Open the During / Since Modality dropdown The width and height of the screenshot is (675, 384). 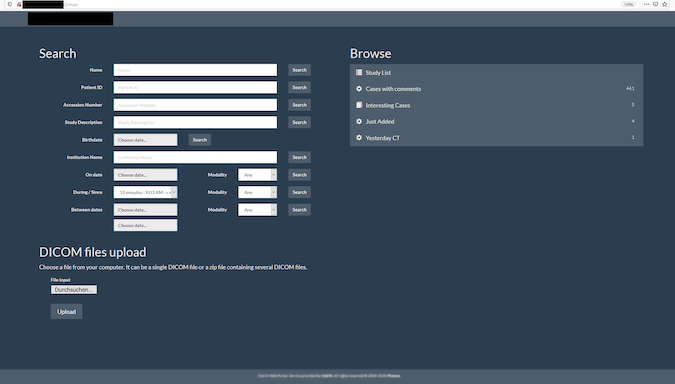point(257,192)
